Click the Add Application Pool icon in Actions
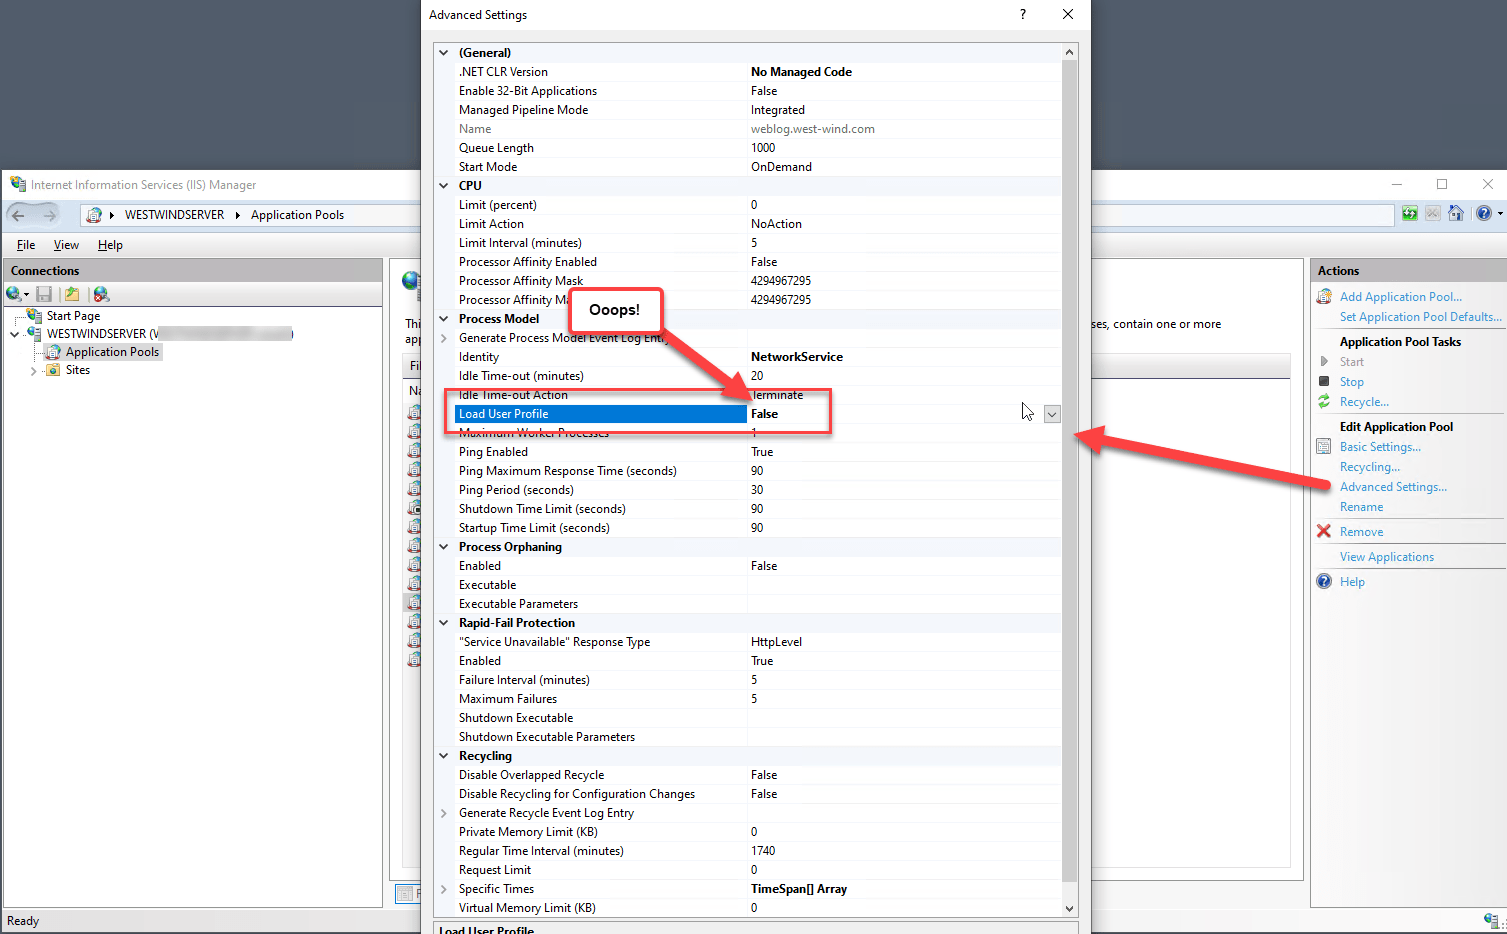Screen dimensions: 1507x934 (1324, 297)
